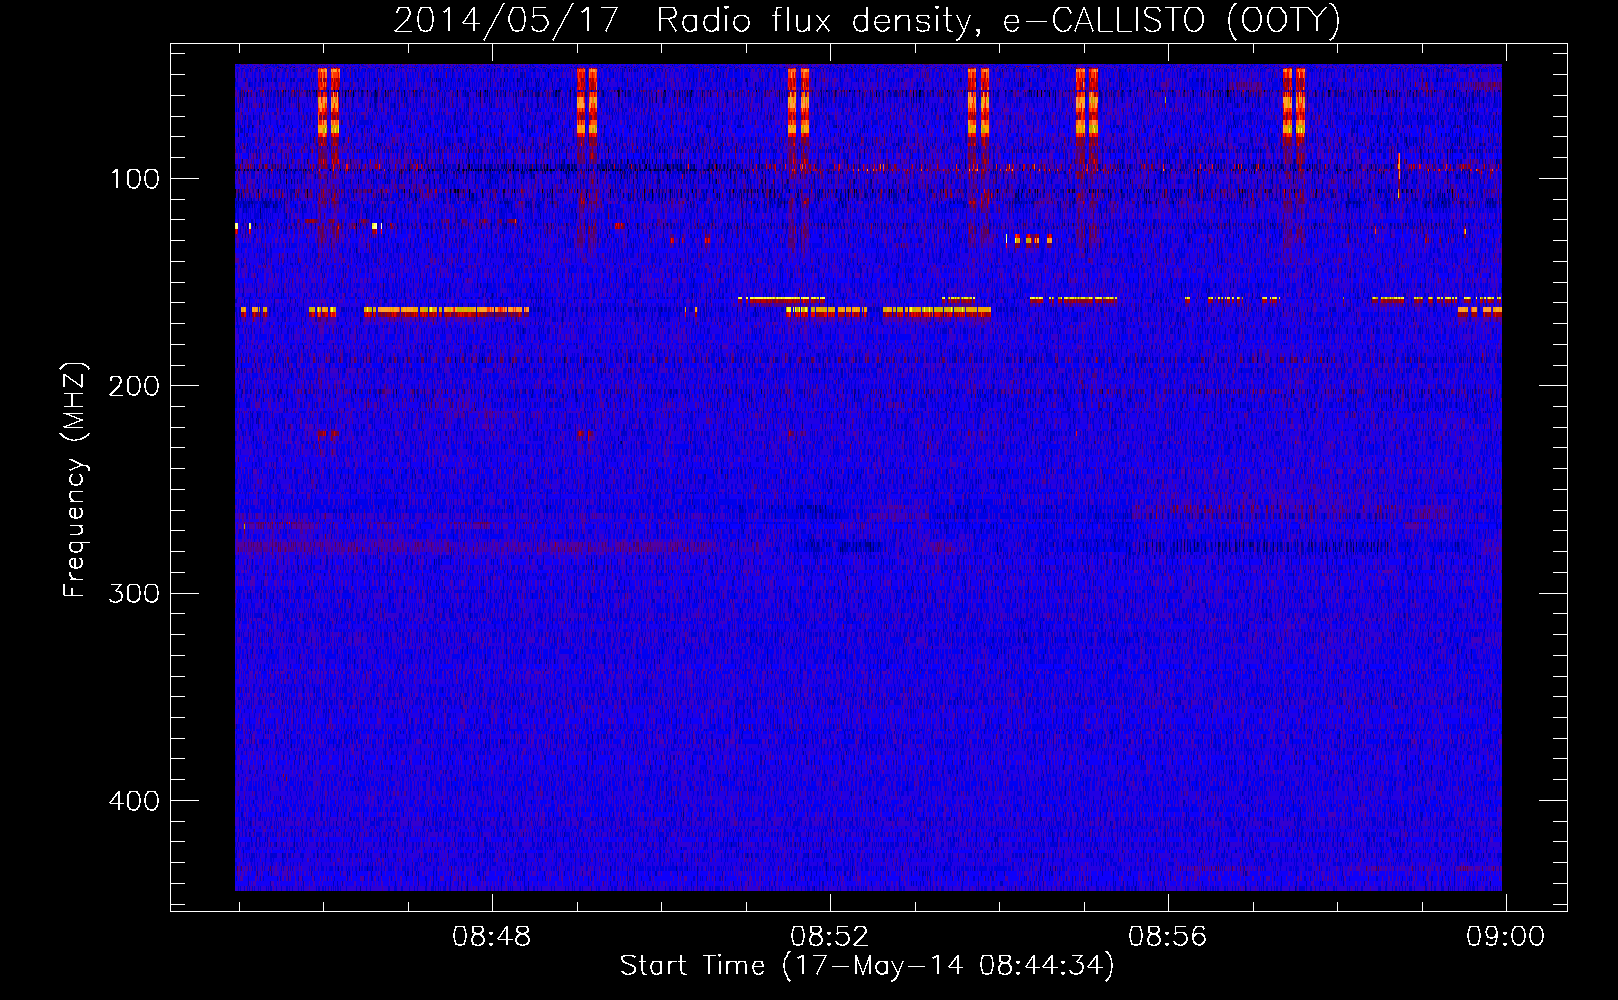Click the '09:00' time tick label
This screenshot has height=1000, width=1618.
(1506, 937)
